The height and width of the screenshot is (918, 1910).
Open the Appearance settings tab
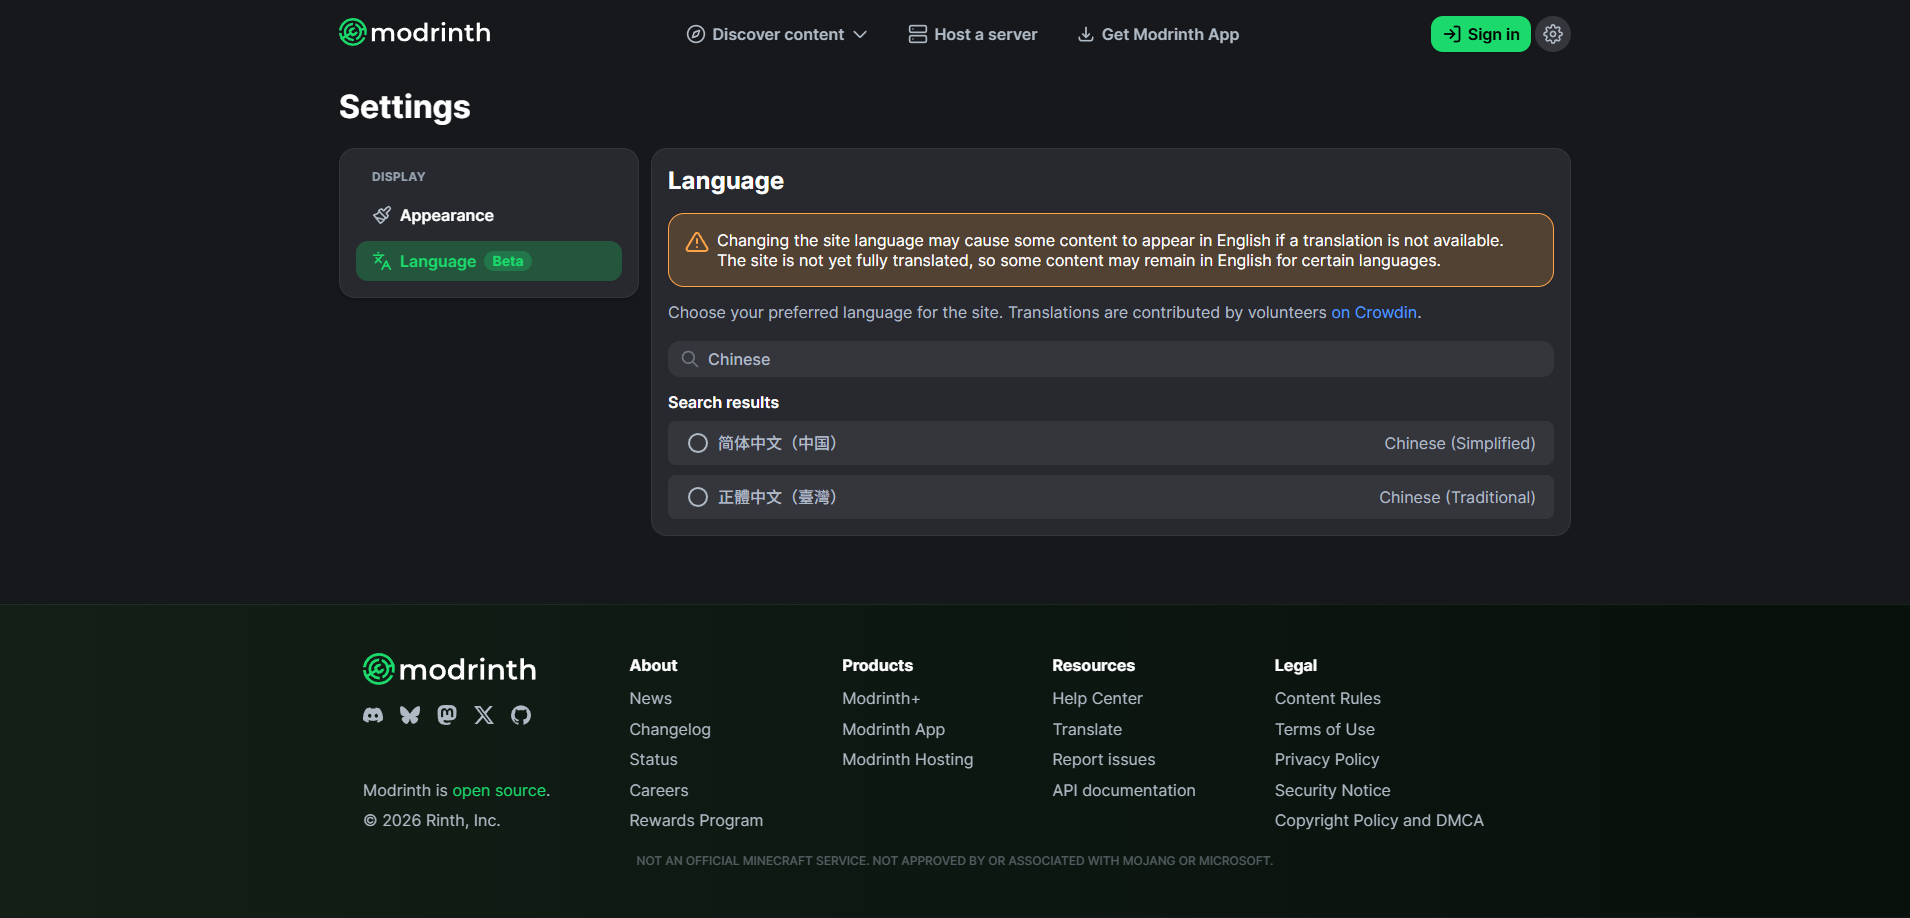coord(489,215)
